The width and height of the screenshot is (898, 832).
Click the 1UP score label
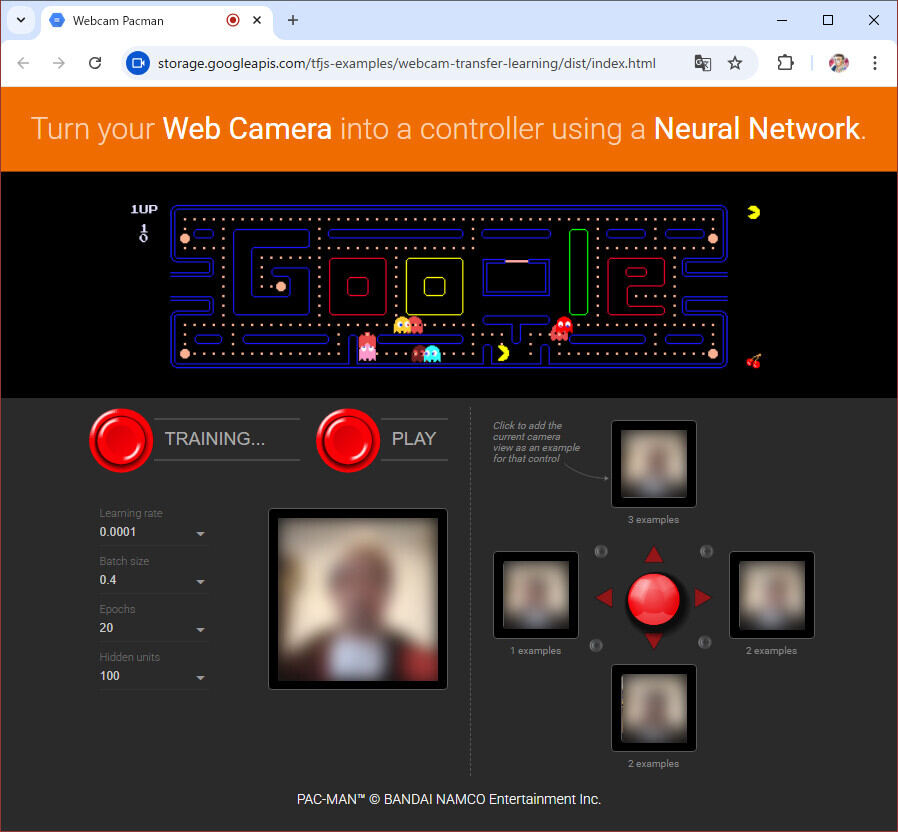tap(144, 209)
